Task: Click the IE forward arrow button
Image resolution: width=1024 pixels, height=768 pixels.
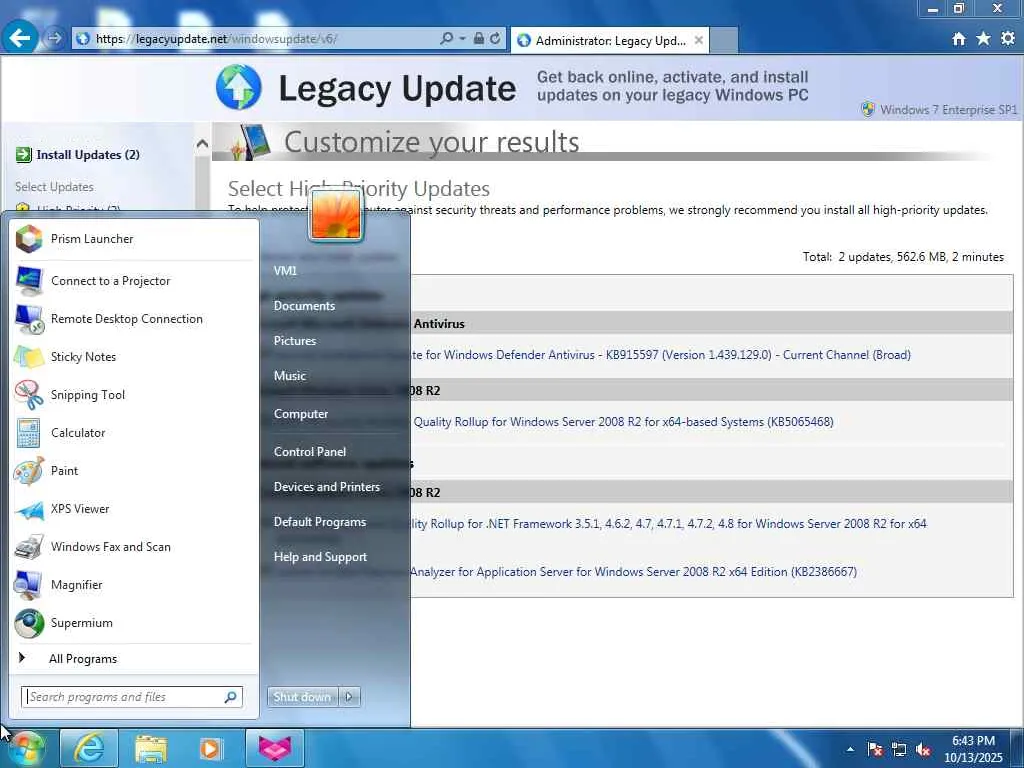Action: point(54,39)
